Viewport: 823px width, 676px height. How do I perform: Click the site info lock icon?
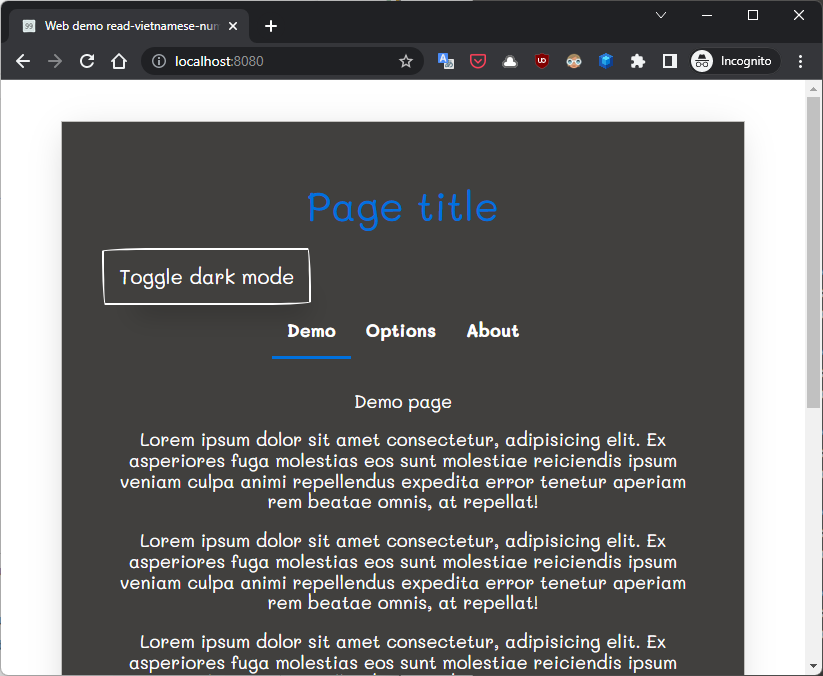point(159,61)
